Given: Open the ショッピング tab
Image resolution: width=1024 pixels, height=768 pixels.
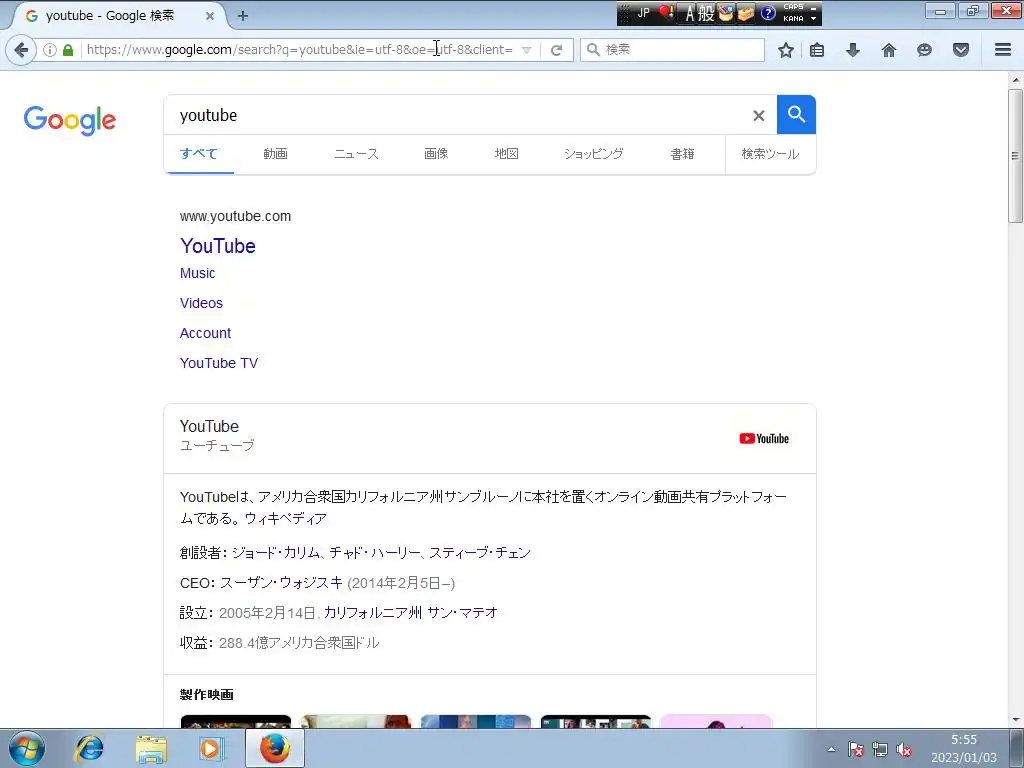Looking at the screenshot, I should pos(594,154).
